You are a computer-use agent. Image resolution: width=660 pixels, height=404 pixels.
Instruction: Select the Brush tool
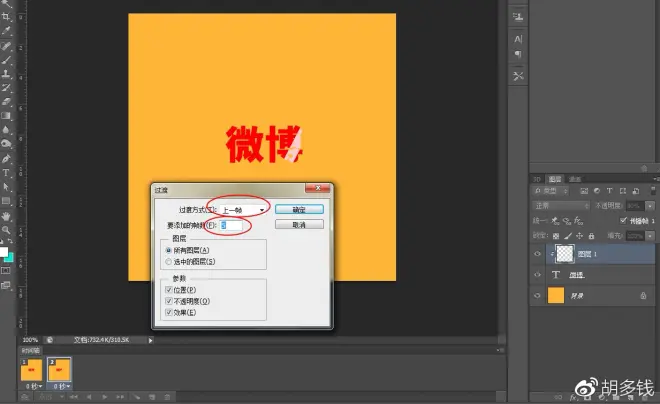pos(6,60)
